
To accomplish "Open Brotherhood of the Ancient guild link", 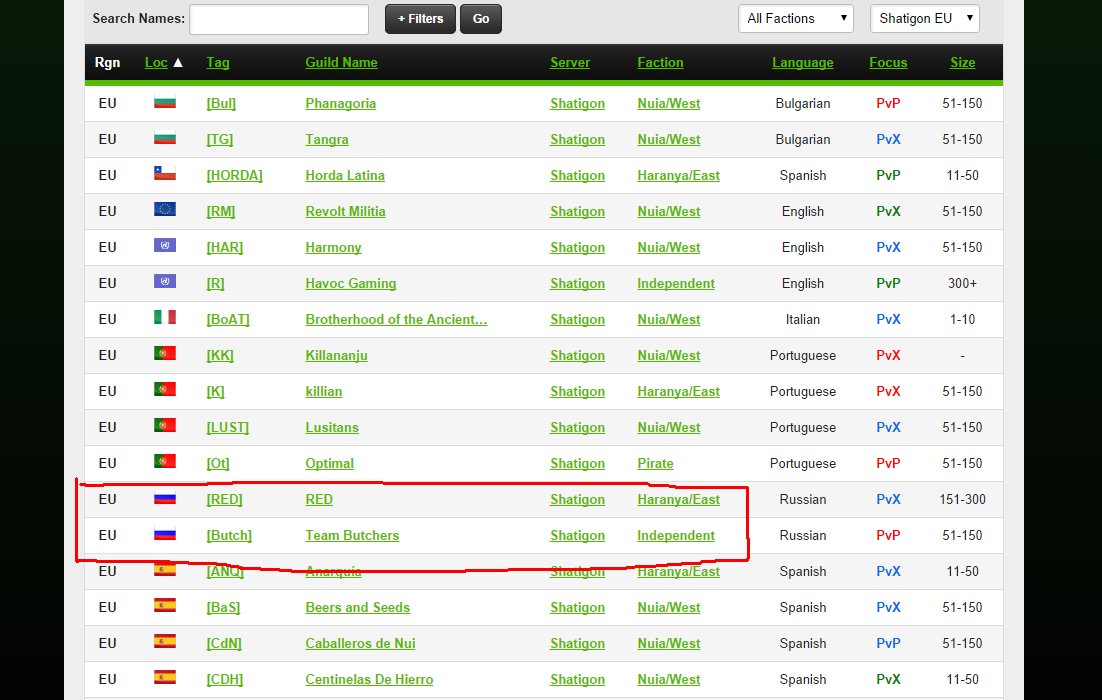I will tap(396, 319).
